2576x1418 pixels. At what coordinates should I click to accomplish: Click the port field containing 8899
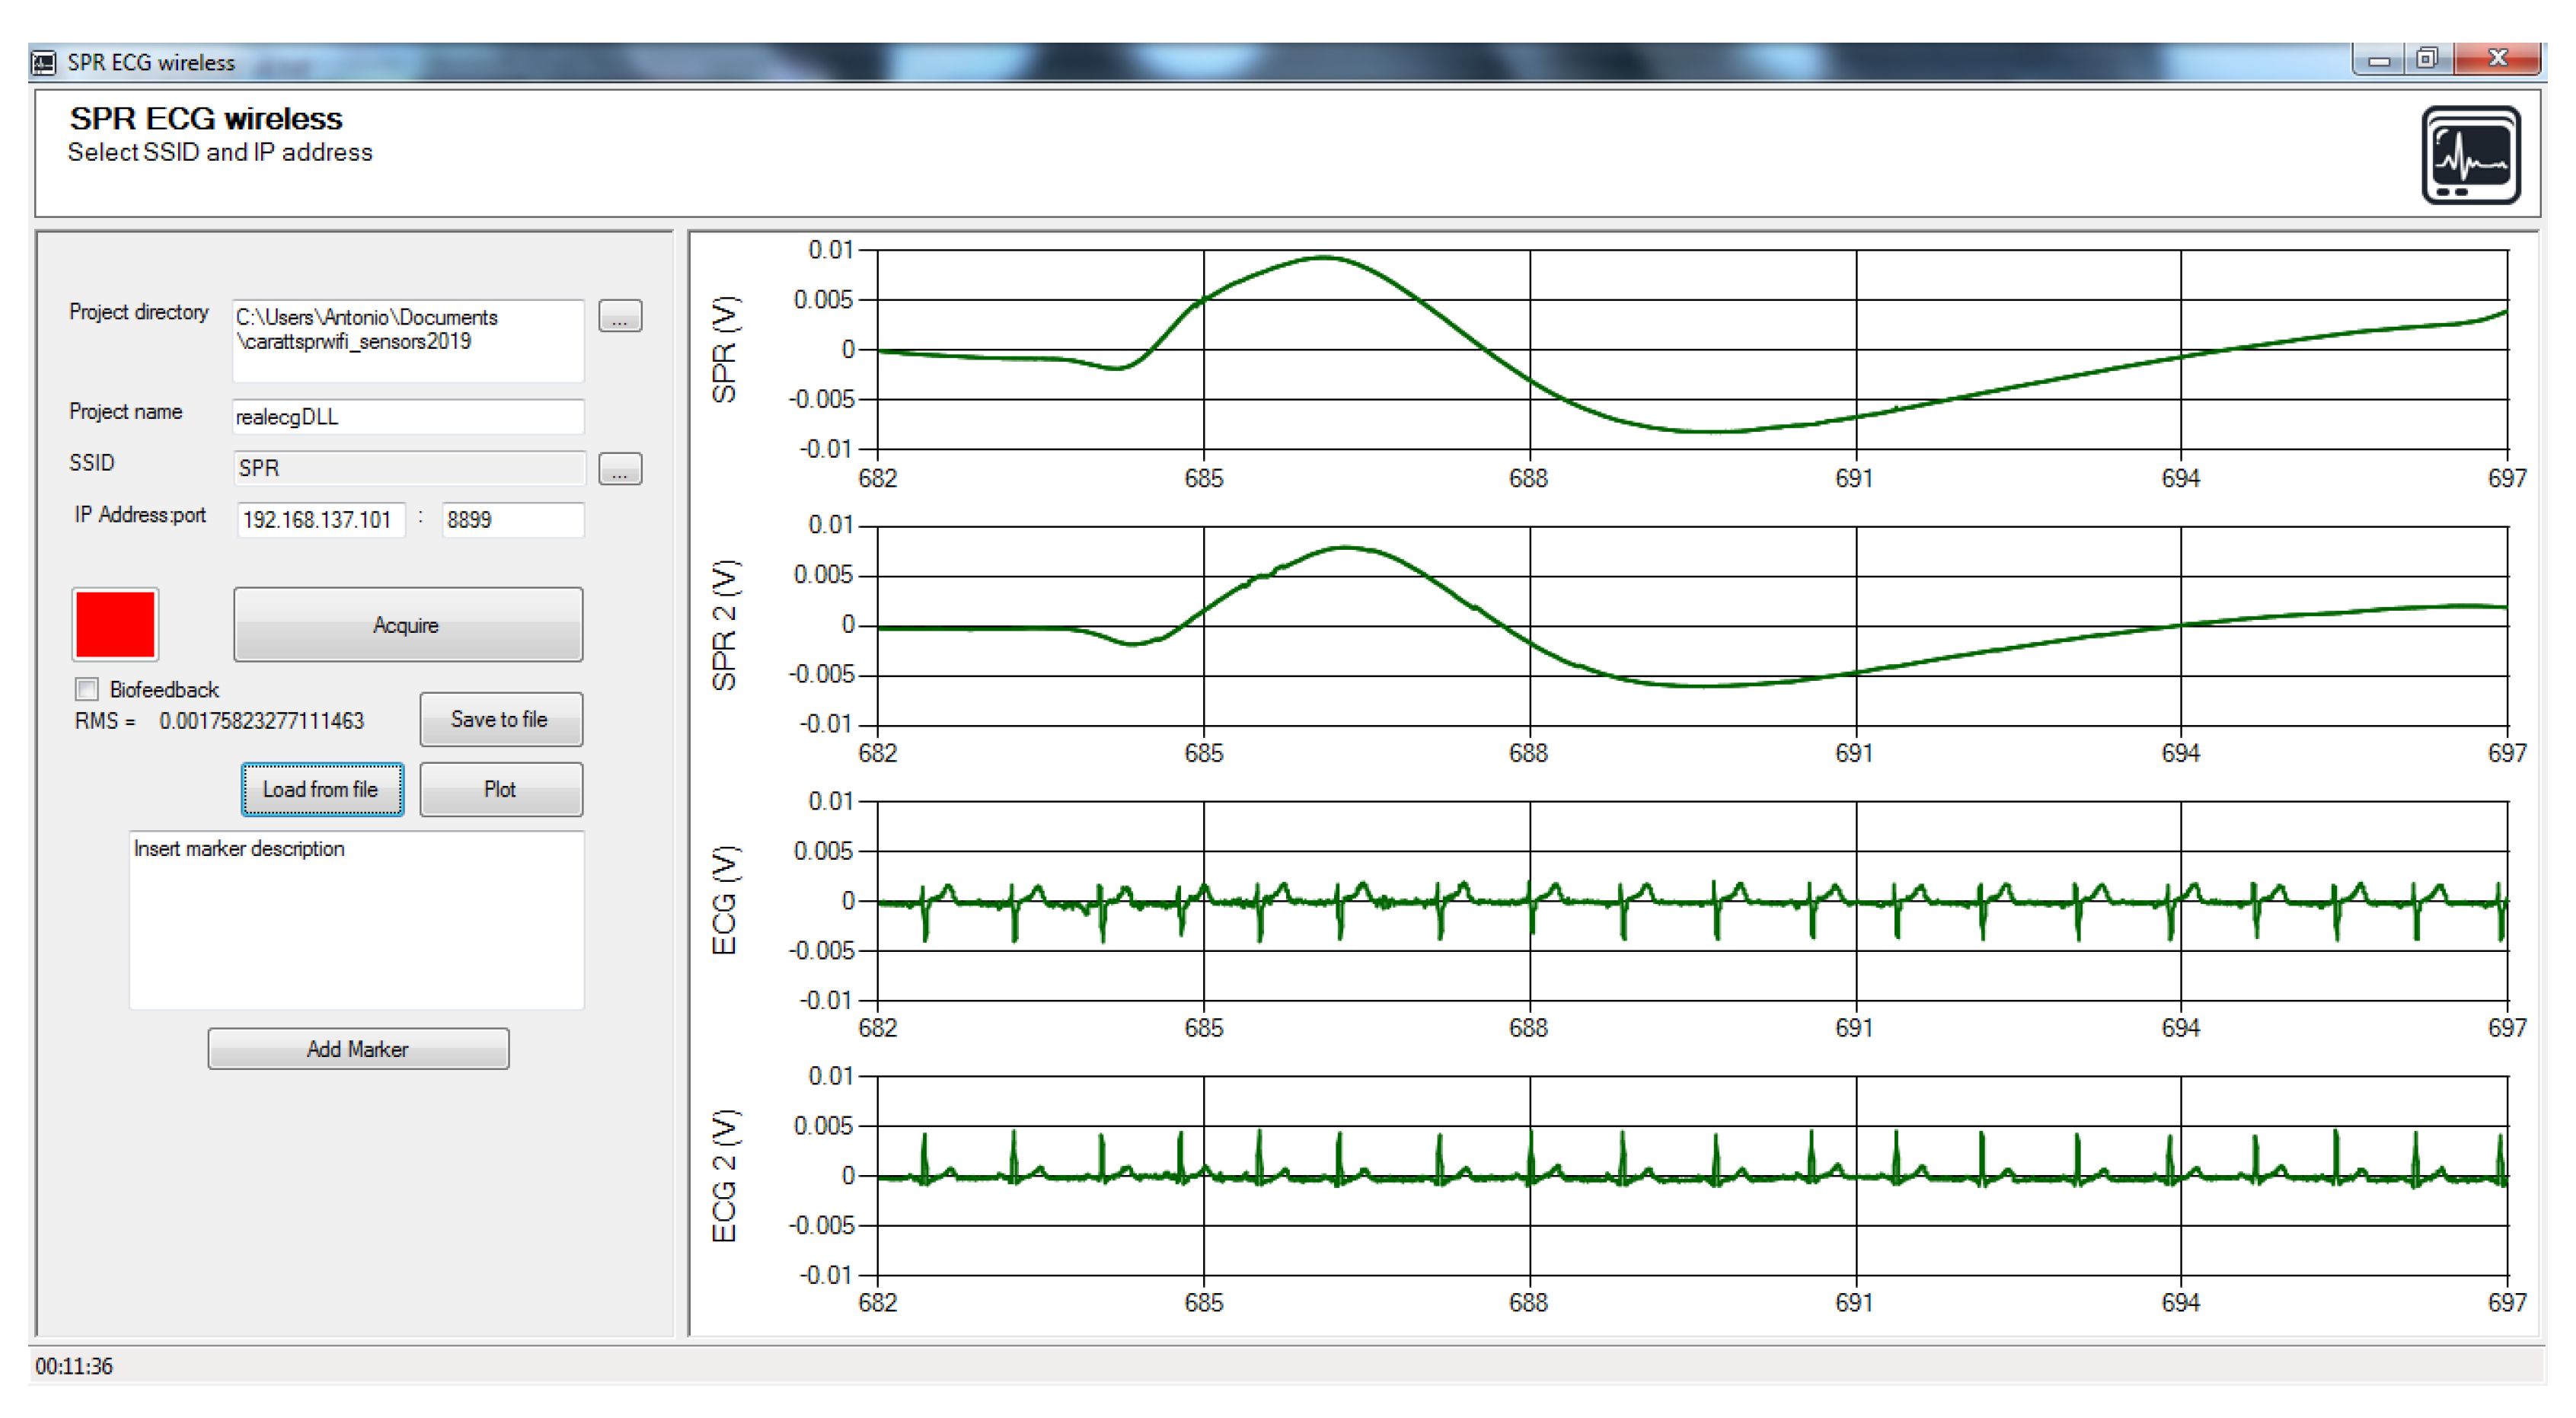click(512, 519)
